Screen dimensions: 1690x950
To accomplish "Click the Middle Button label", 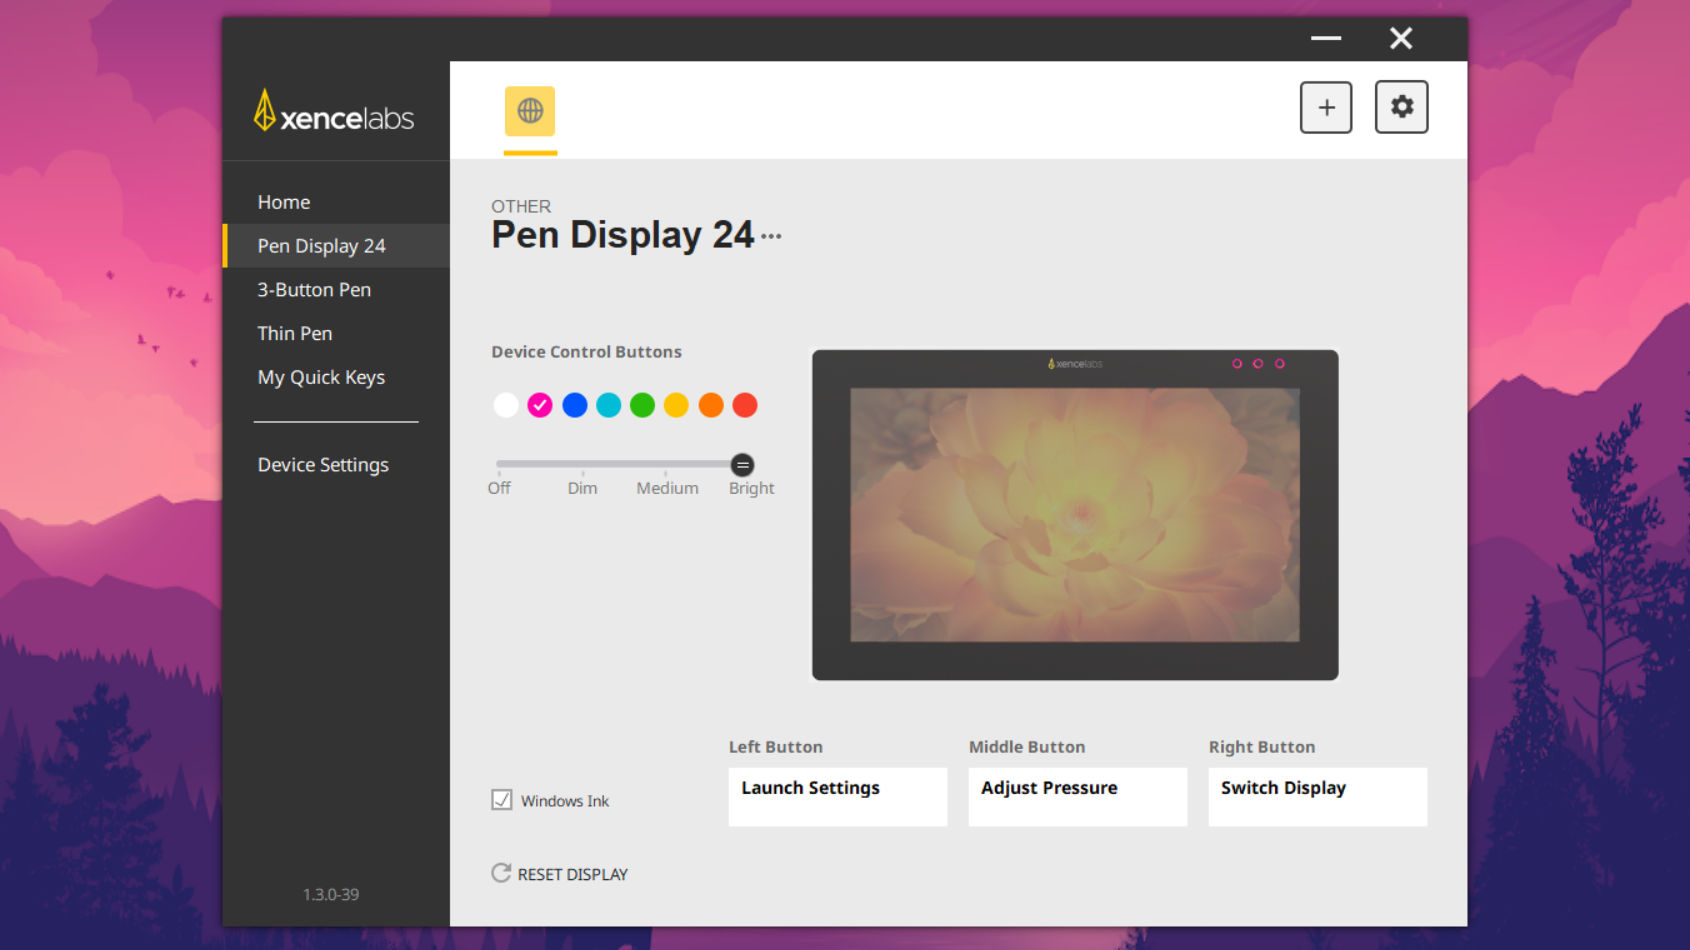I will click(1027, 747).
